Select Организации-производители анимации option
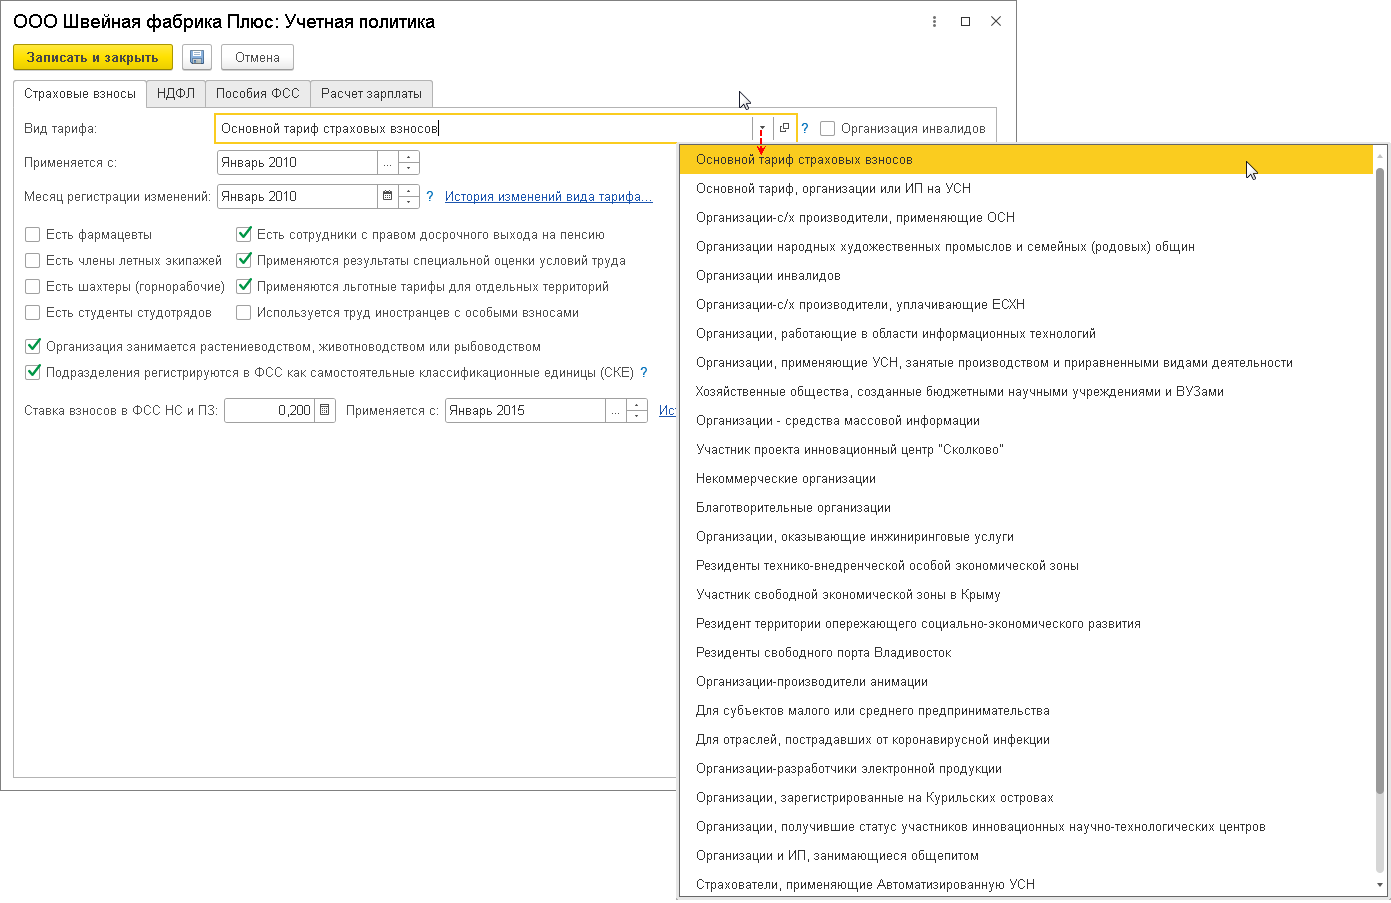 click(x=1026, y=681)
